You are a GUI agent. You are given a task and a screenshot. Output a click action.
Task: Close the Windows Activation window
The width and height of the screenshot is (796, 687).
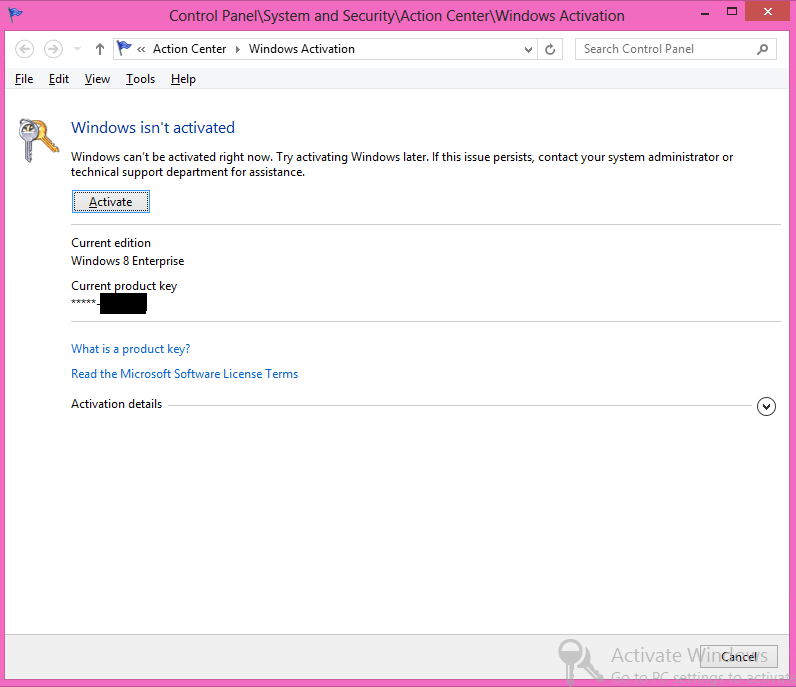click(x=768, y=11)
